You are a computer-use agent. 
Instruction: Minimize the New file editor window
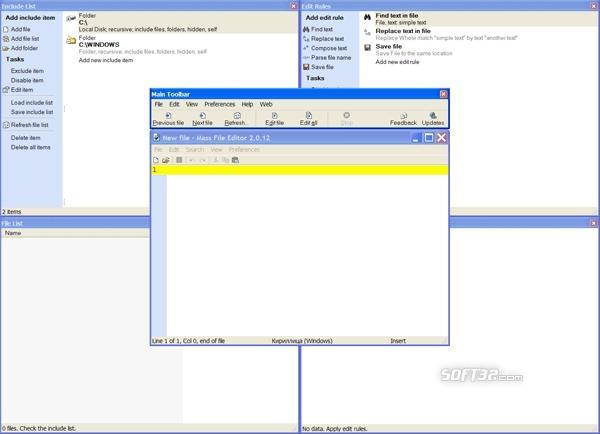416,138
